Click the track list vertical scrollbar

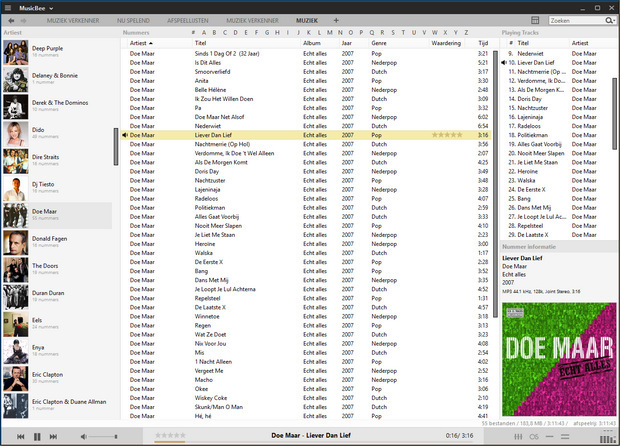point(495,184)
